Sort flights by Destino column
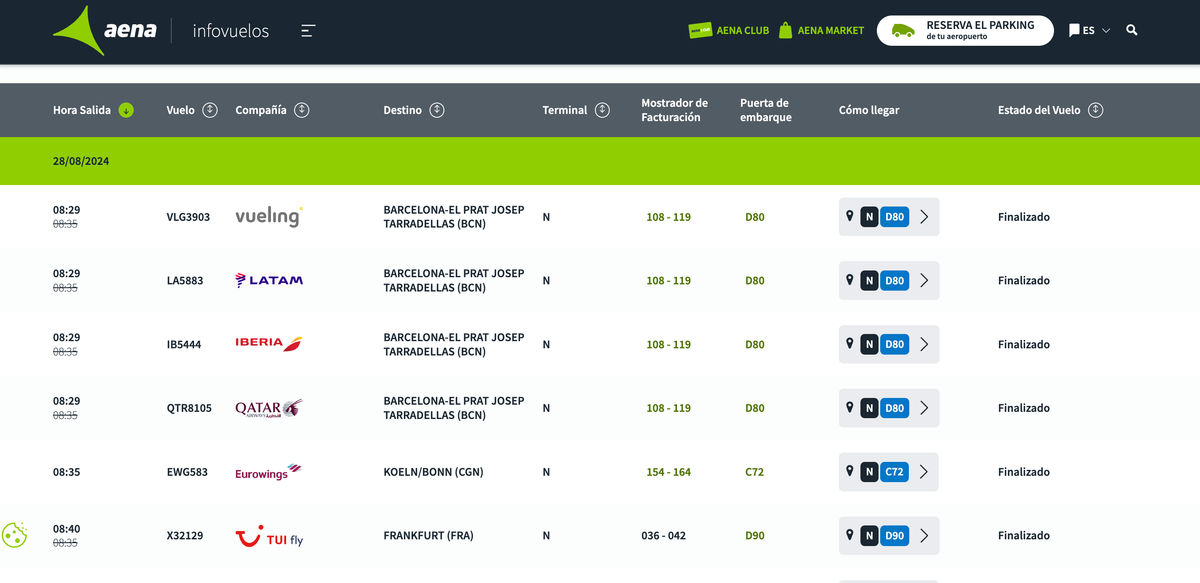 click(437, 110)
